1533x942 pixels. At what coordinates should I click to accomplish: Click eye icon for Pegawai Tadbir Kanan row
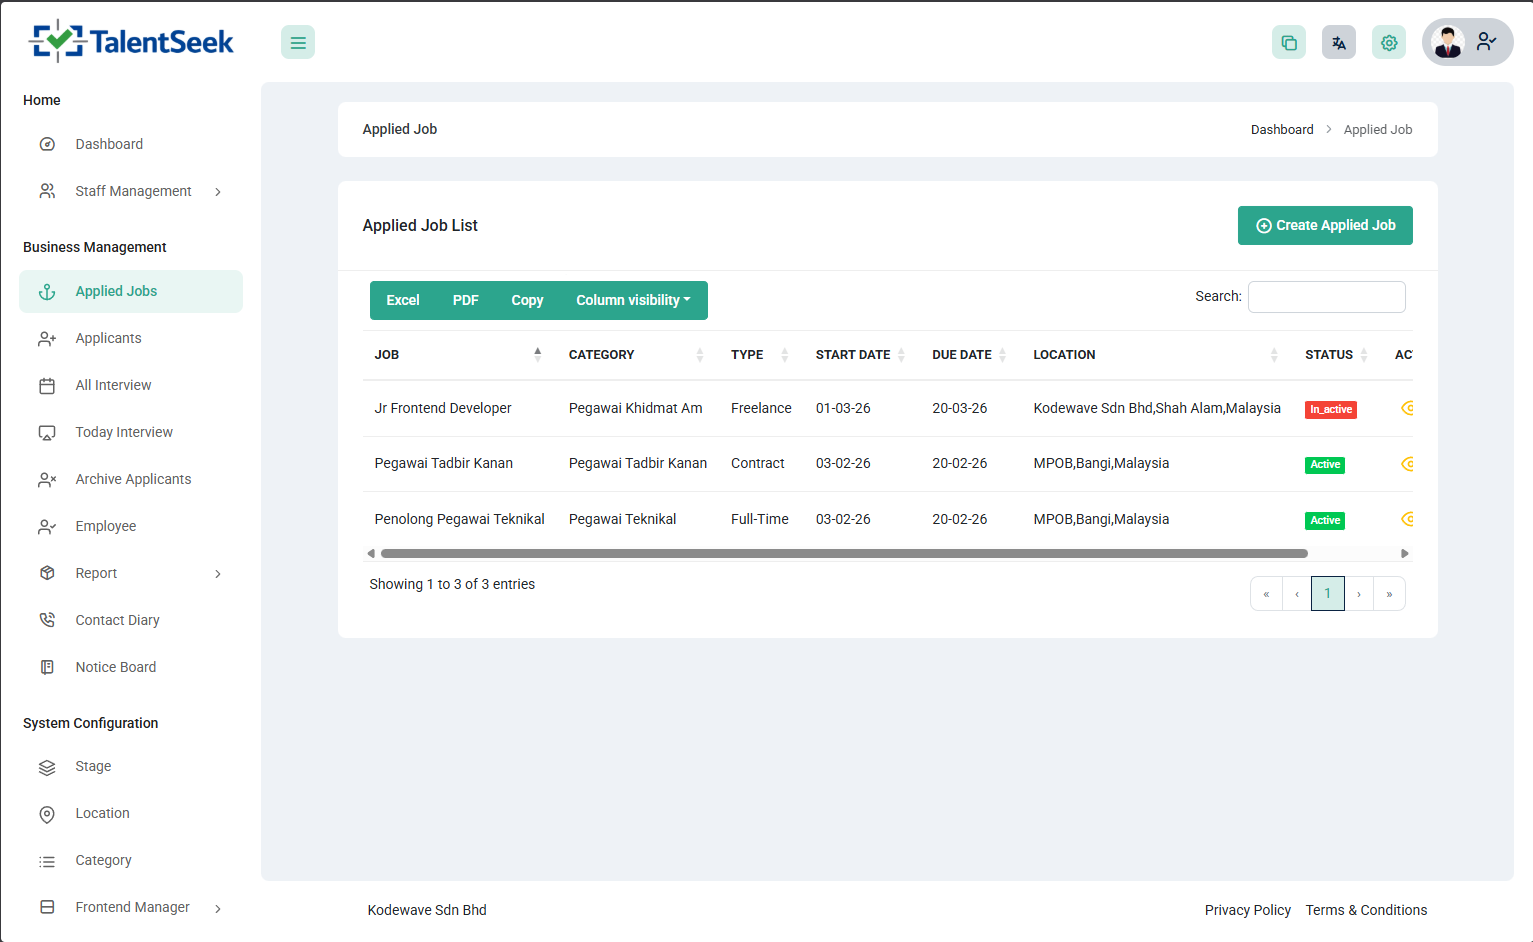(x=1407, y=464)
